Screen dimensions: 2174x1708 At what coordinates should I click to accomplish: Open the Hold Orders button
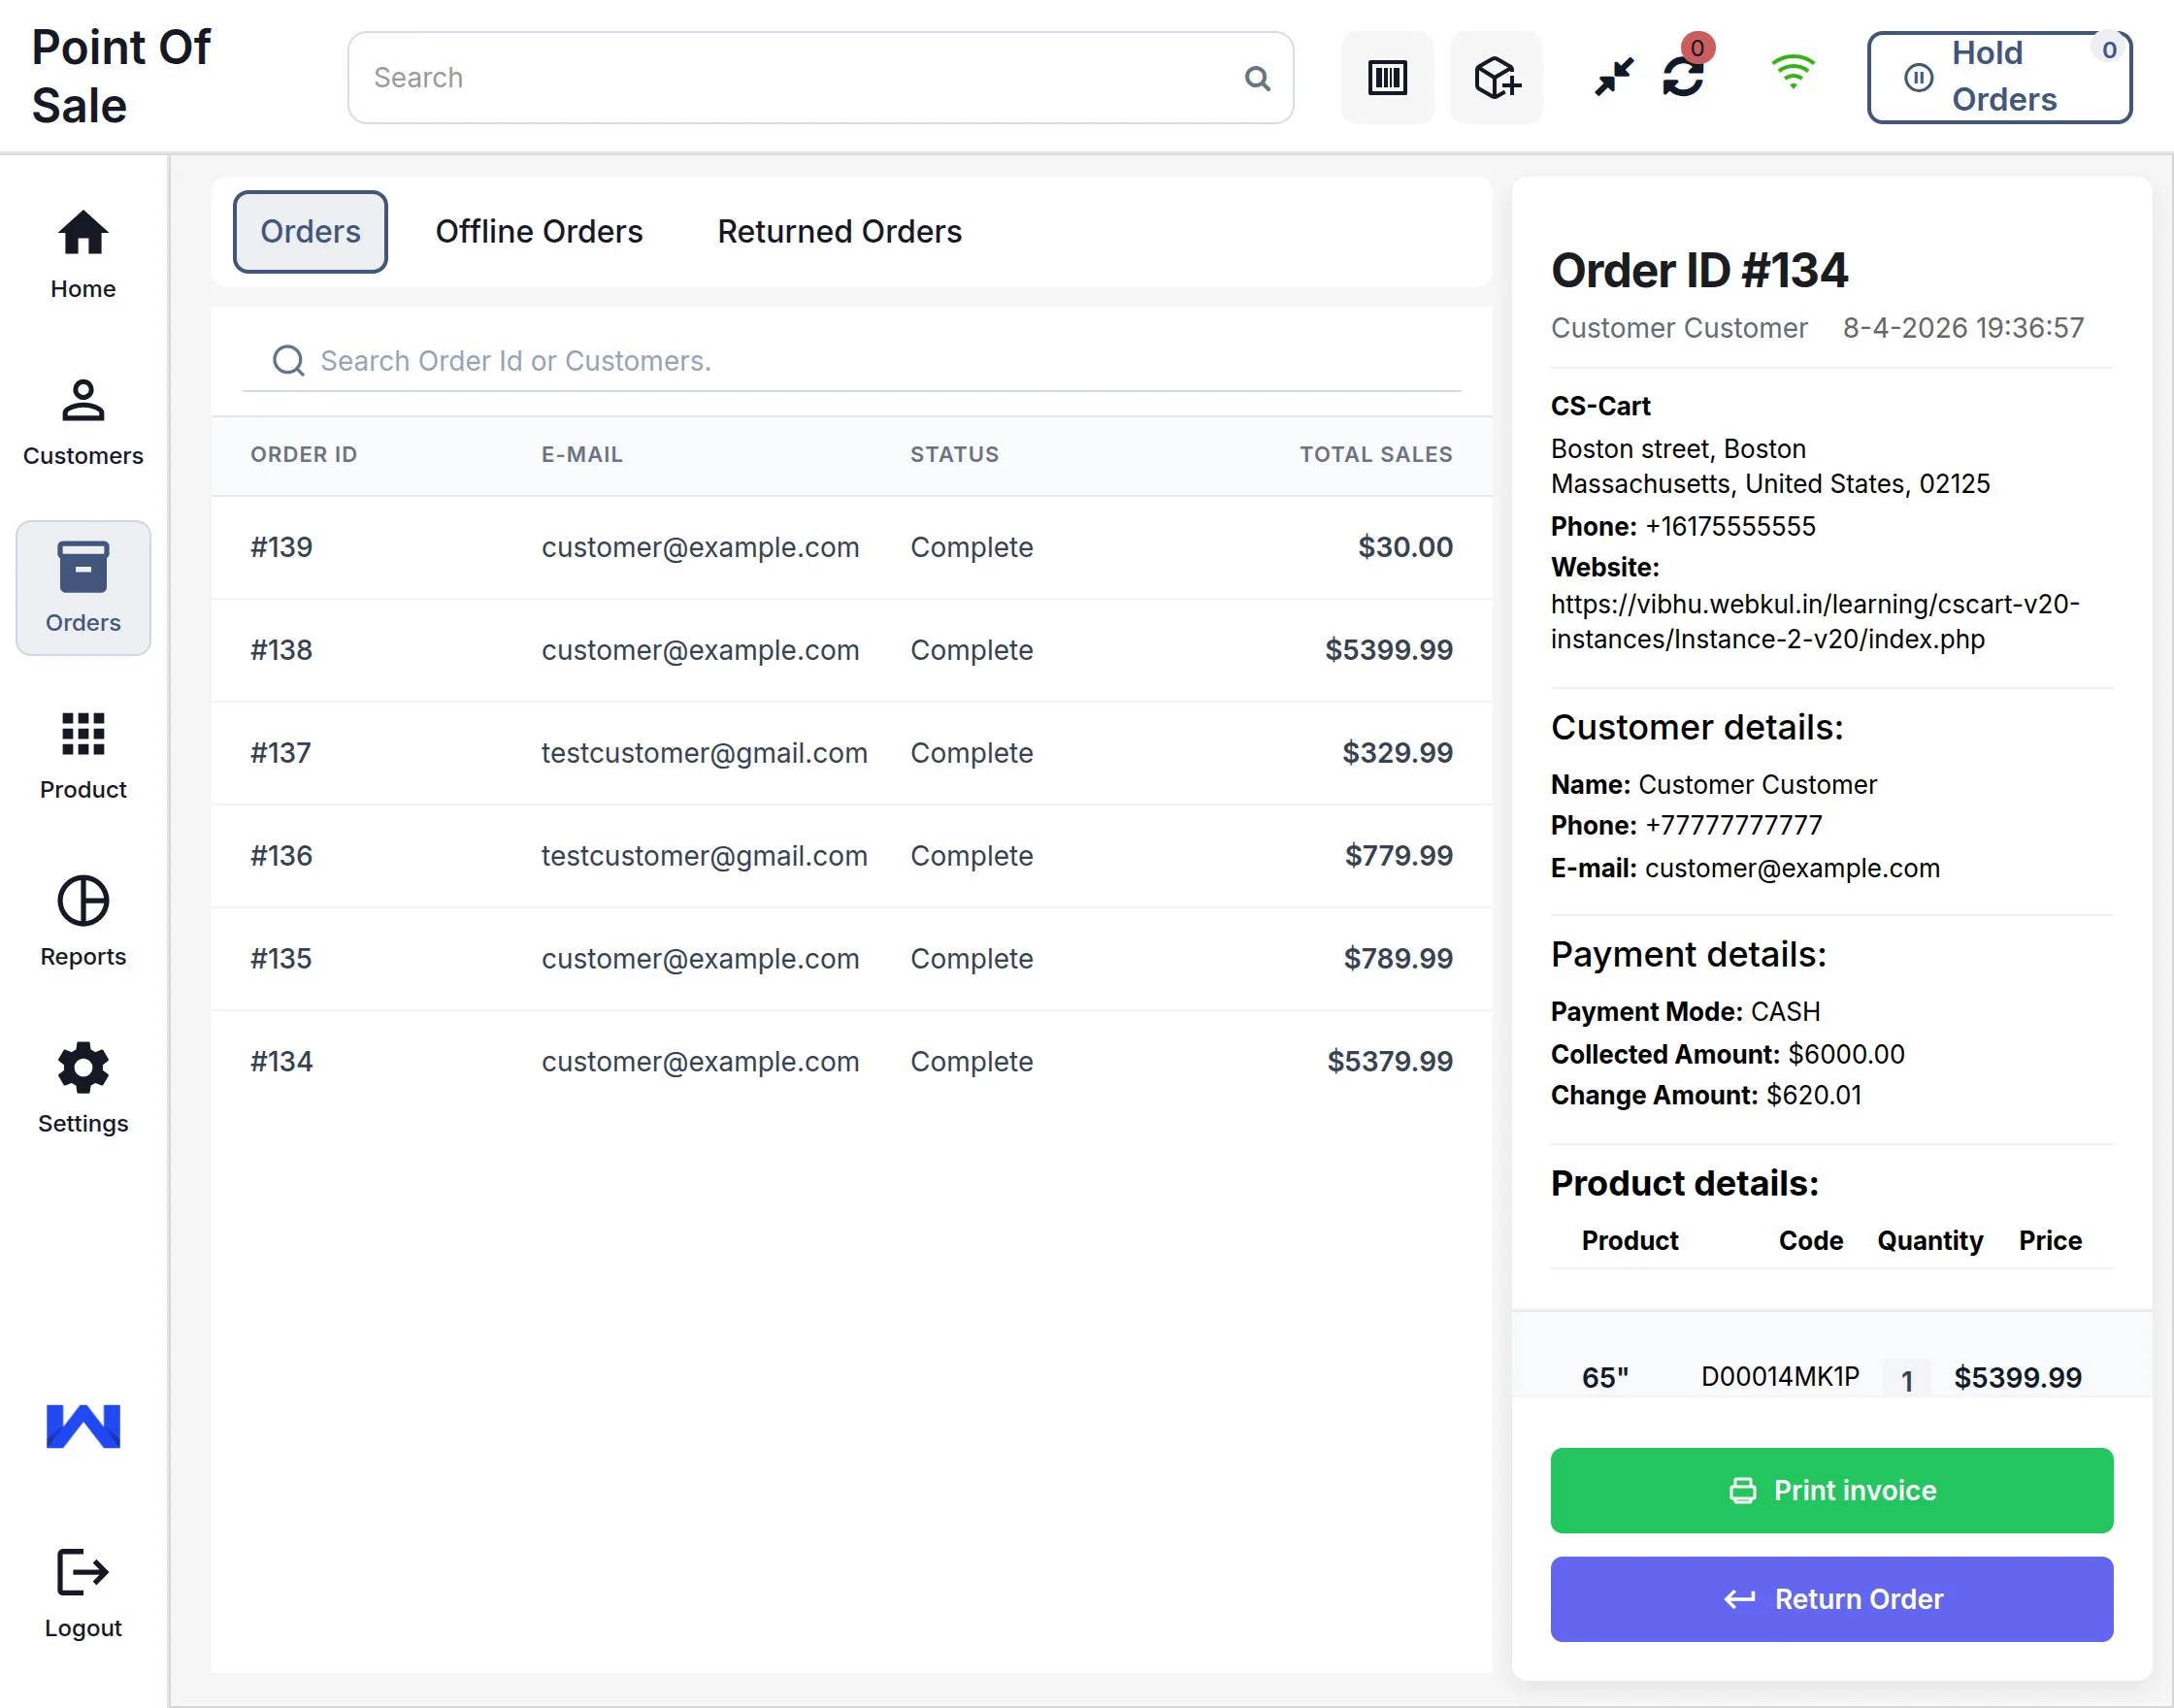1998,77
